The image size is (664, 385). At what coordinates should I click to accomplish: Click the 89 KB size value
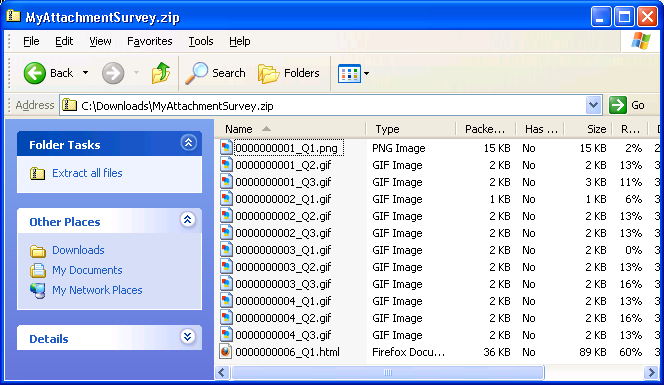[593, 352]
